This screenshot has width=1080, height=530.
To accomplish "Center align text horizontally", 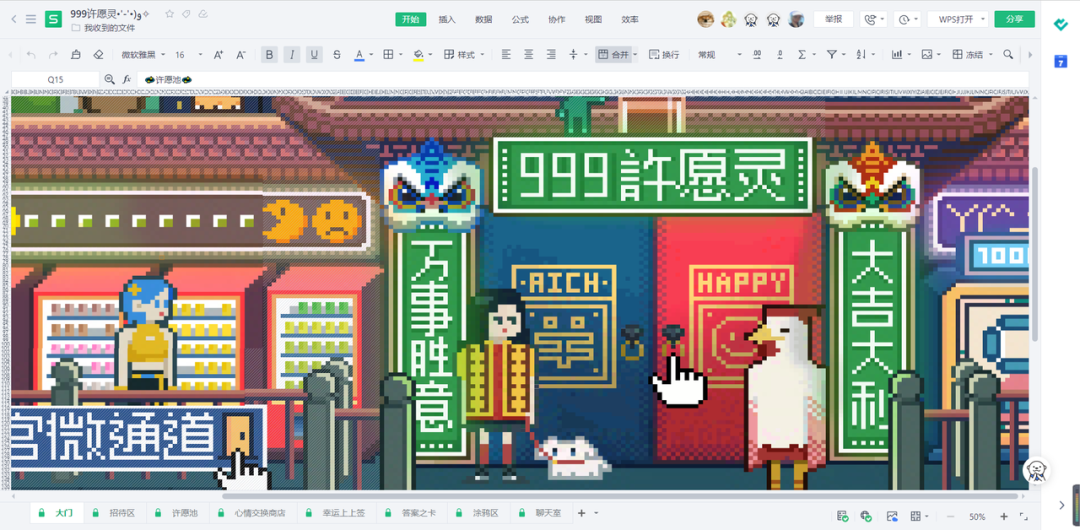I will click(529, 54).
